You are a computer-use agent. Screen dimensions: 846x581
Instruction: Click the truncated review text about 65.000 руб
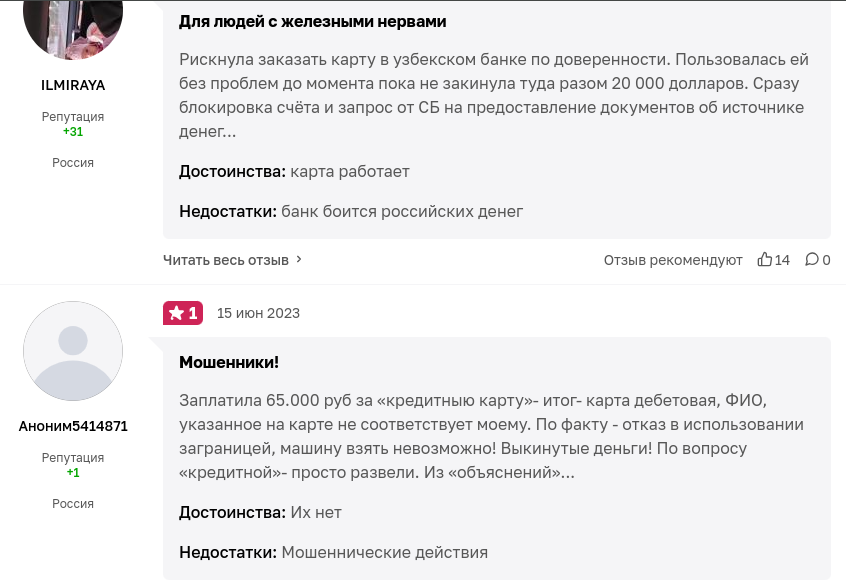pos(491,436)
